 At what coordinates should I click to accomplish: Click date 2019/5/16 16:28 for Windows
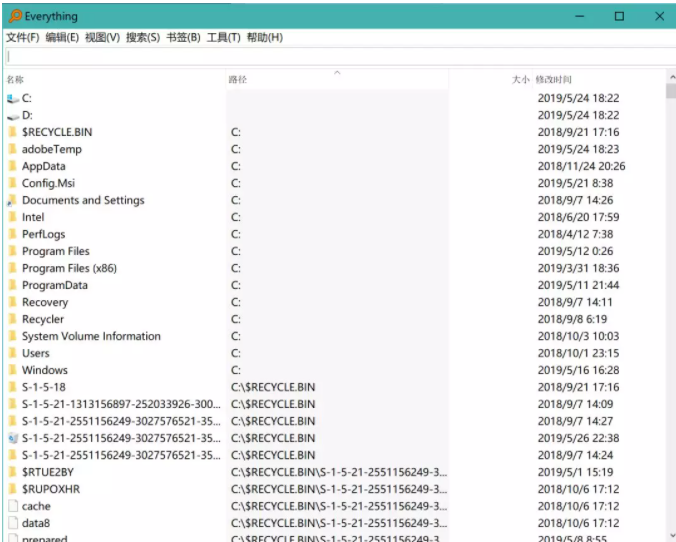[578, 370]
